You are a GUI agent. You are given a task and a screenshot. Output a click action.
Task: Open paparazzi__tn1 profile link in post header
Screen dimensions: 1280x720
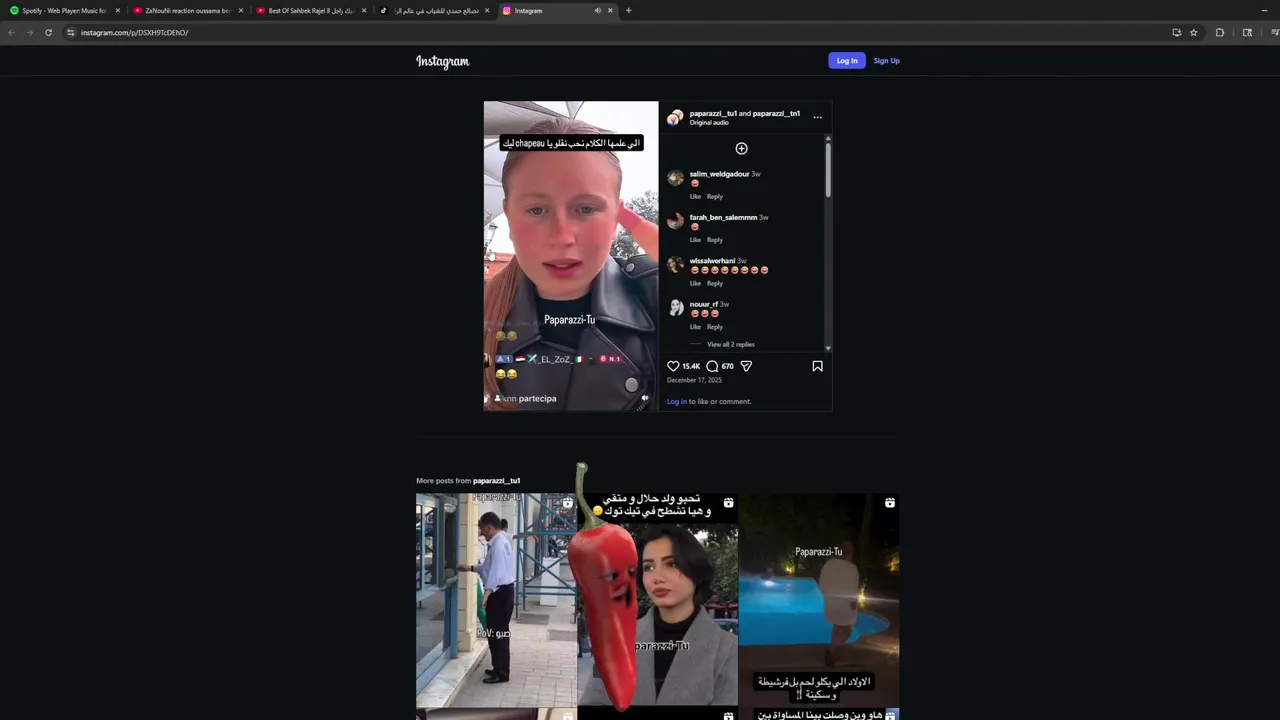point(776,113)
